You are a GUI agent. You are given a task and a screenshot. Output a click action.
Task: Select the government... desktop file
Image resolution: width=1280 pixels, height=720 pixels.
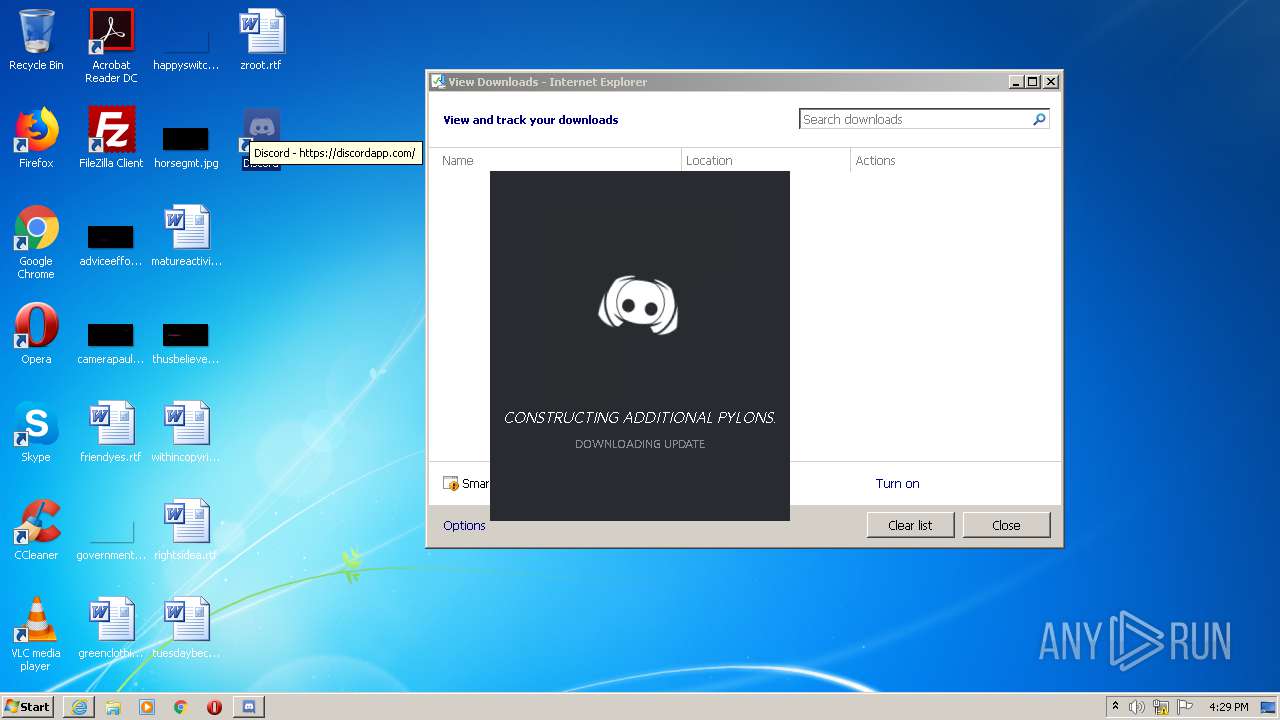tap(111, 540)
